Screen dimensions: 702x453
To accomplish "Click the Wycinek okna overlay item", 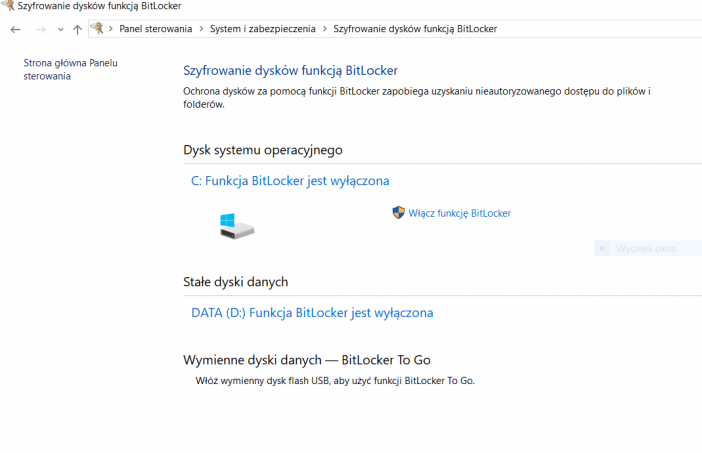I will tap(648, 248).
